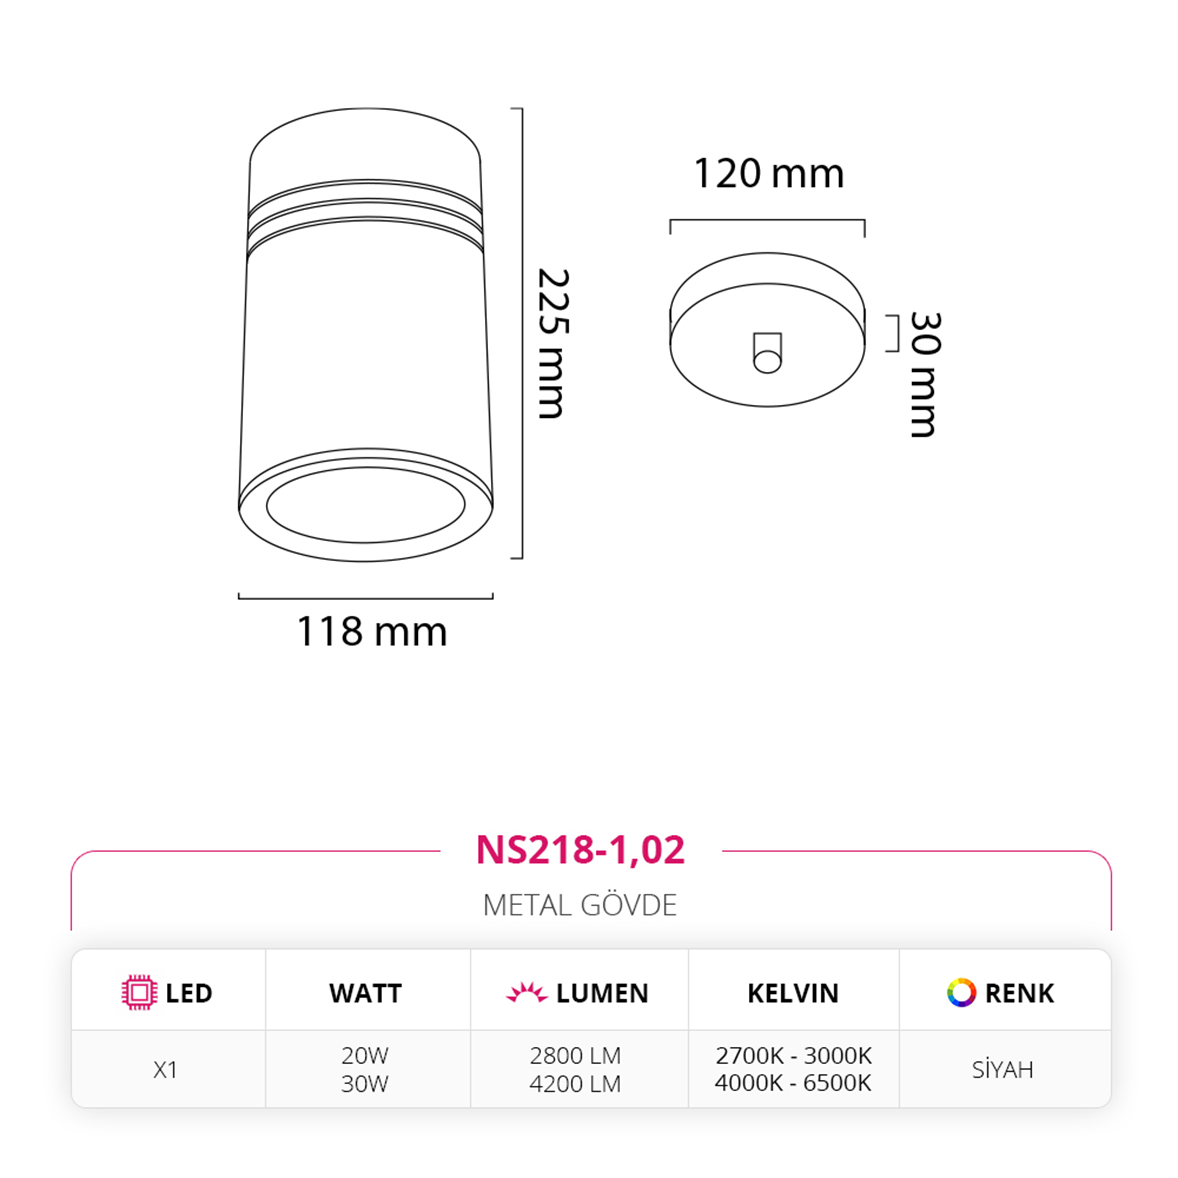Image resolution: width=1178 pixels, height=1178 pixels.
Task: Click the 2800 LM lumen value
Action: coord(575,1056)
